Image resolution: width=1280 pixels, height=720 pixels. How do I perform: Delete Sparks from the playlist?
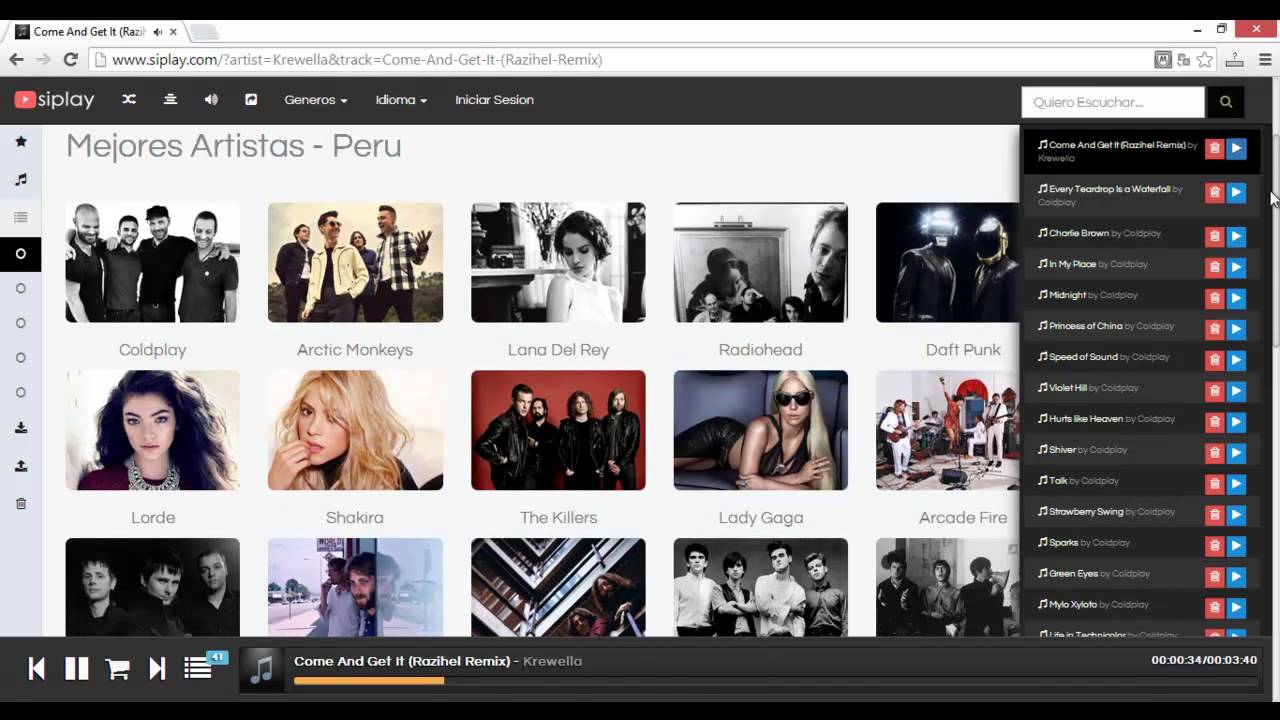1214,546
